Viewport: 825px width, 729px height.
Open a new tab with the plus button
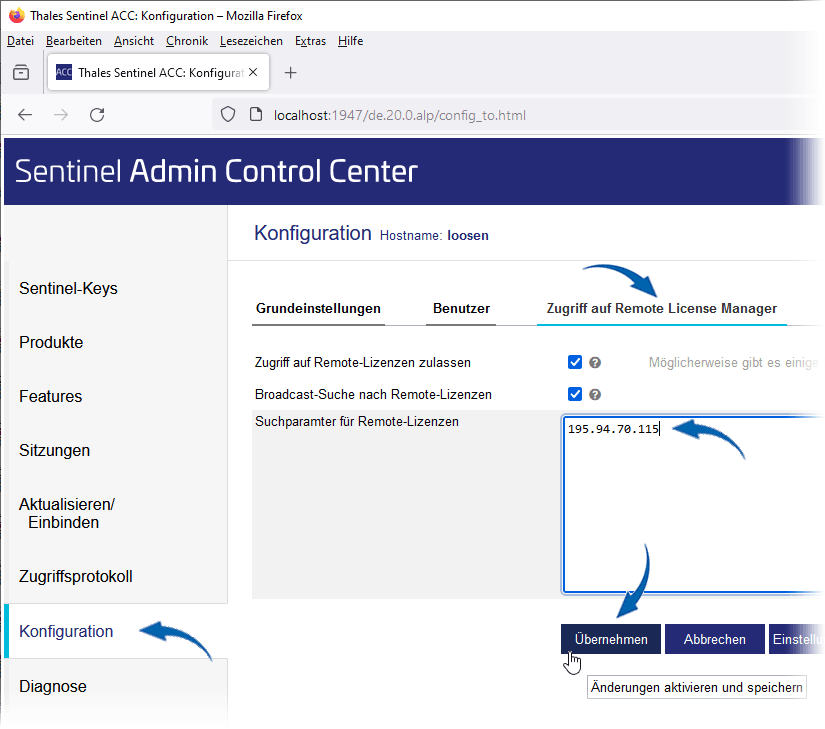[290, 73]
